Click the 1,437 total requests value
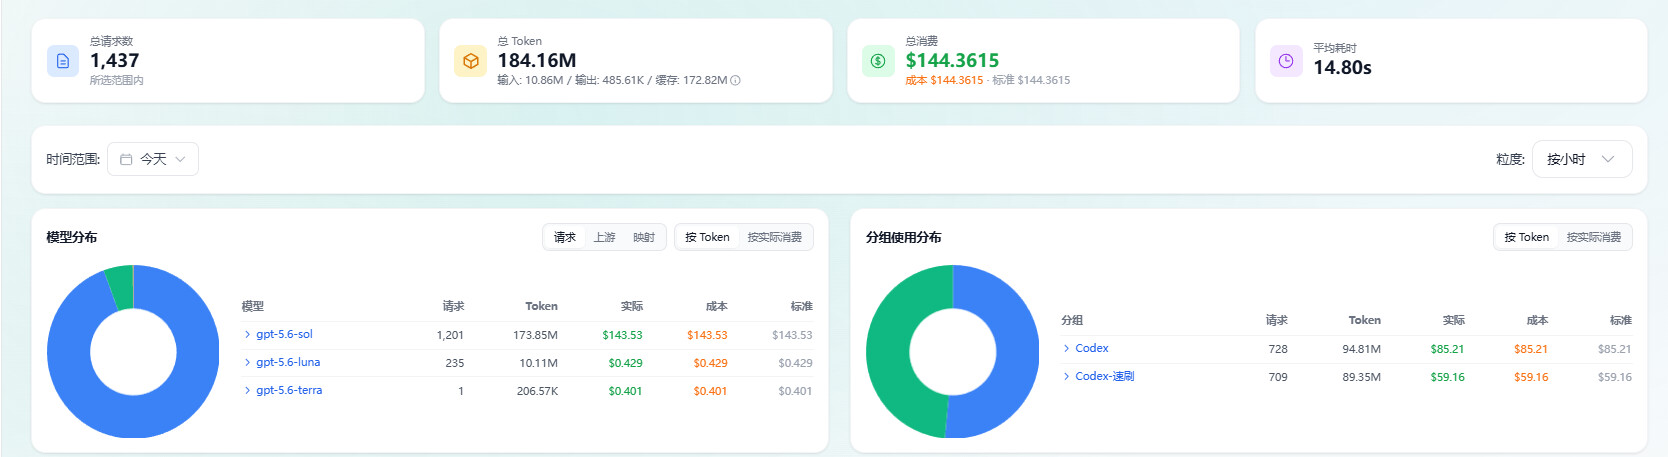Screen dimensions: 1668x457 coord(114,60)
